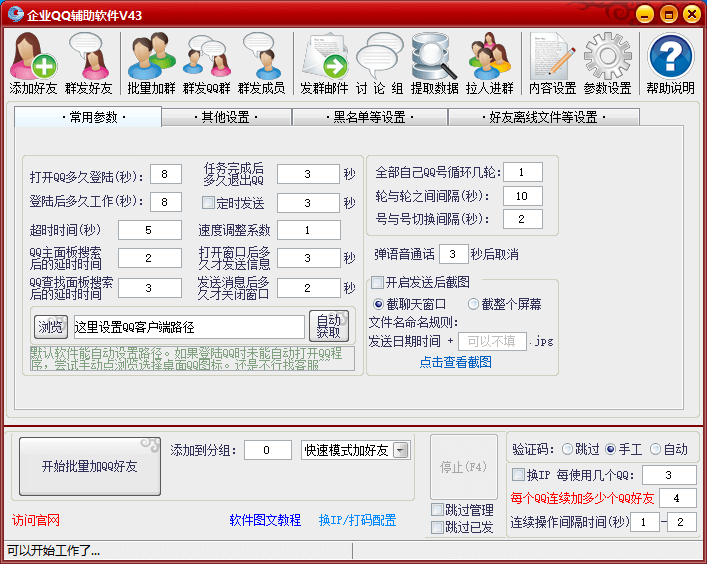Tick the 跳过已发 checkbox

[x=437, y=527]
